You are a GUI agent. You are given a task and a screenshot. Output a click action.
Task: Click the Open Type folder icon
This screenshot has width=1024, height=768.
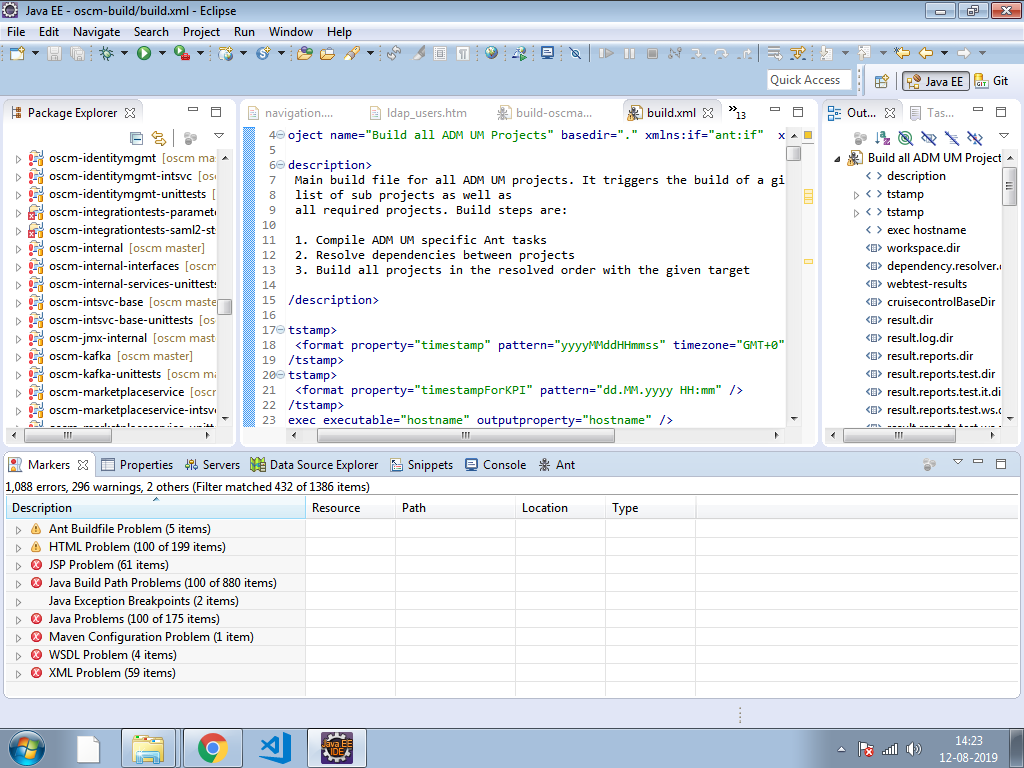click(304, 54)
